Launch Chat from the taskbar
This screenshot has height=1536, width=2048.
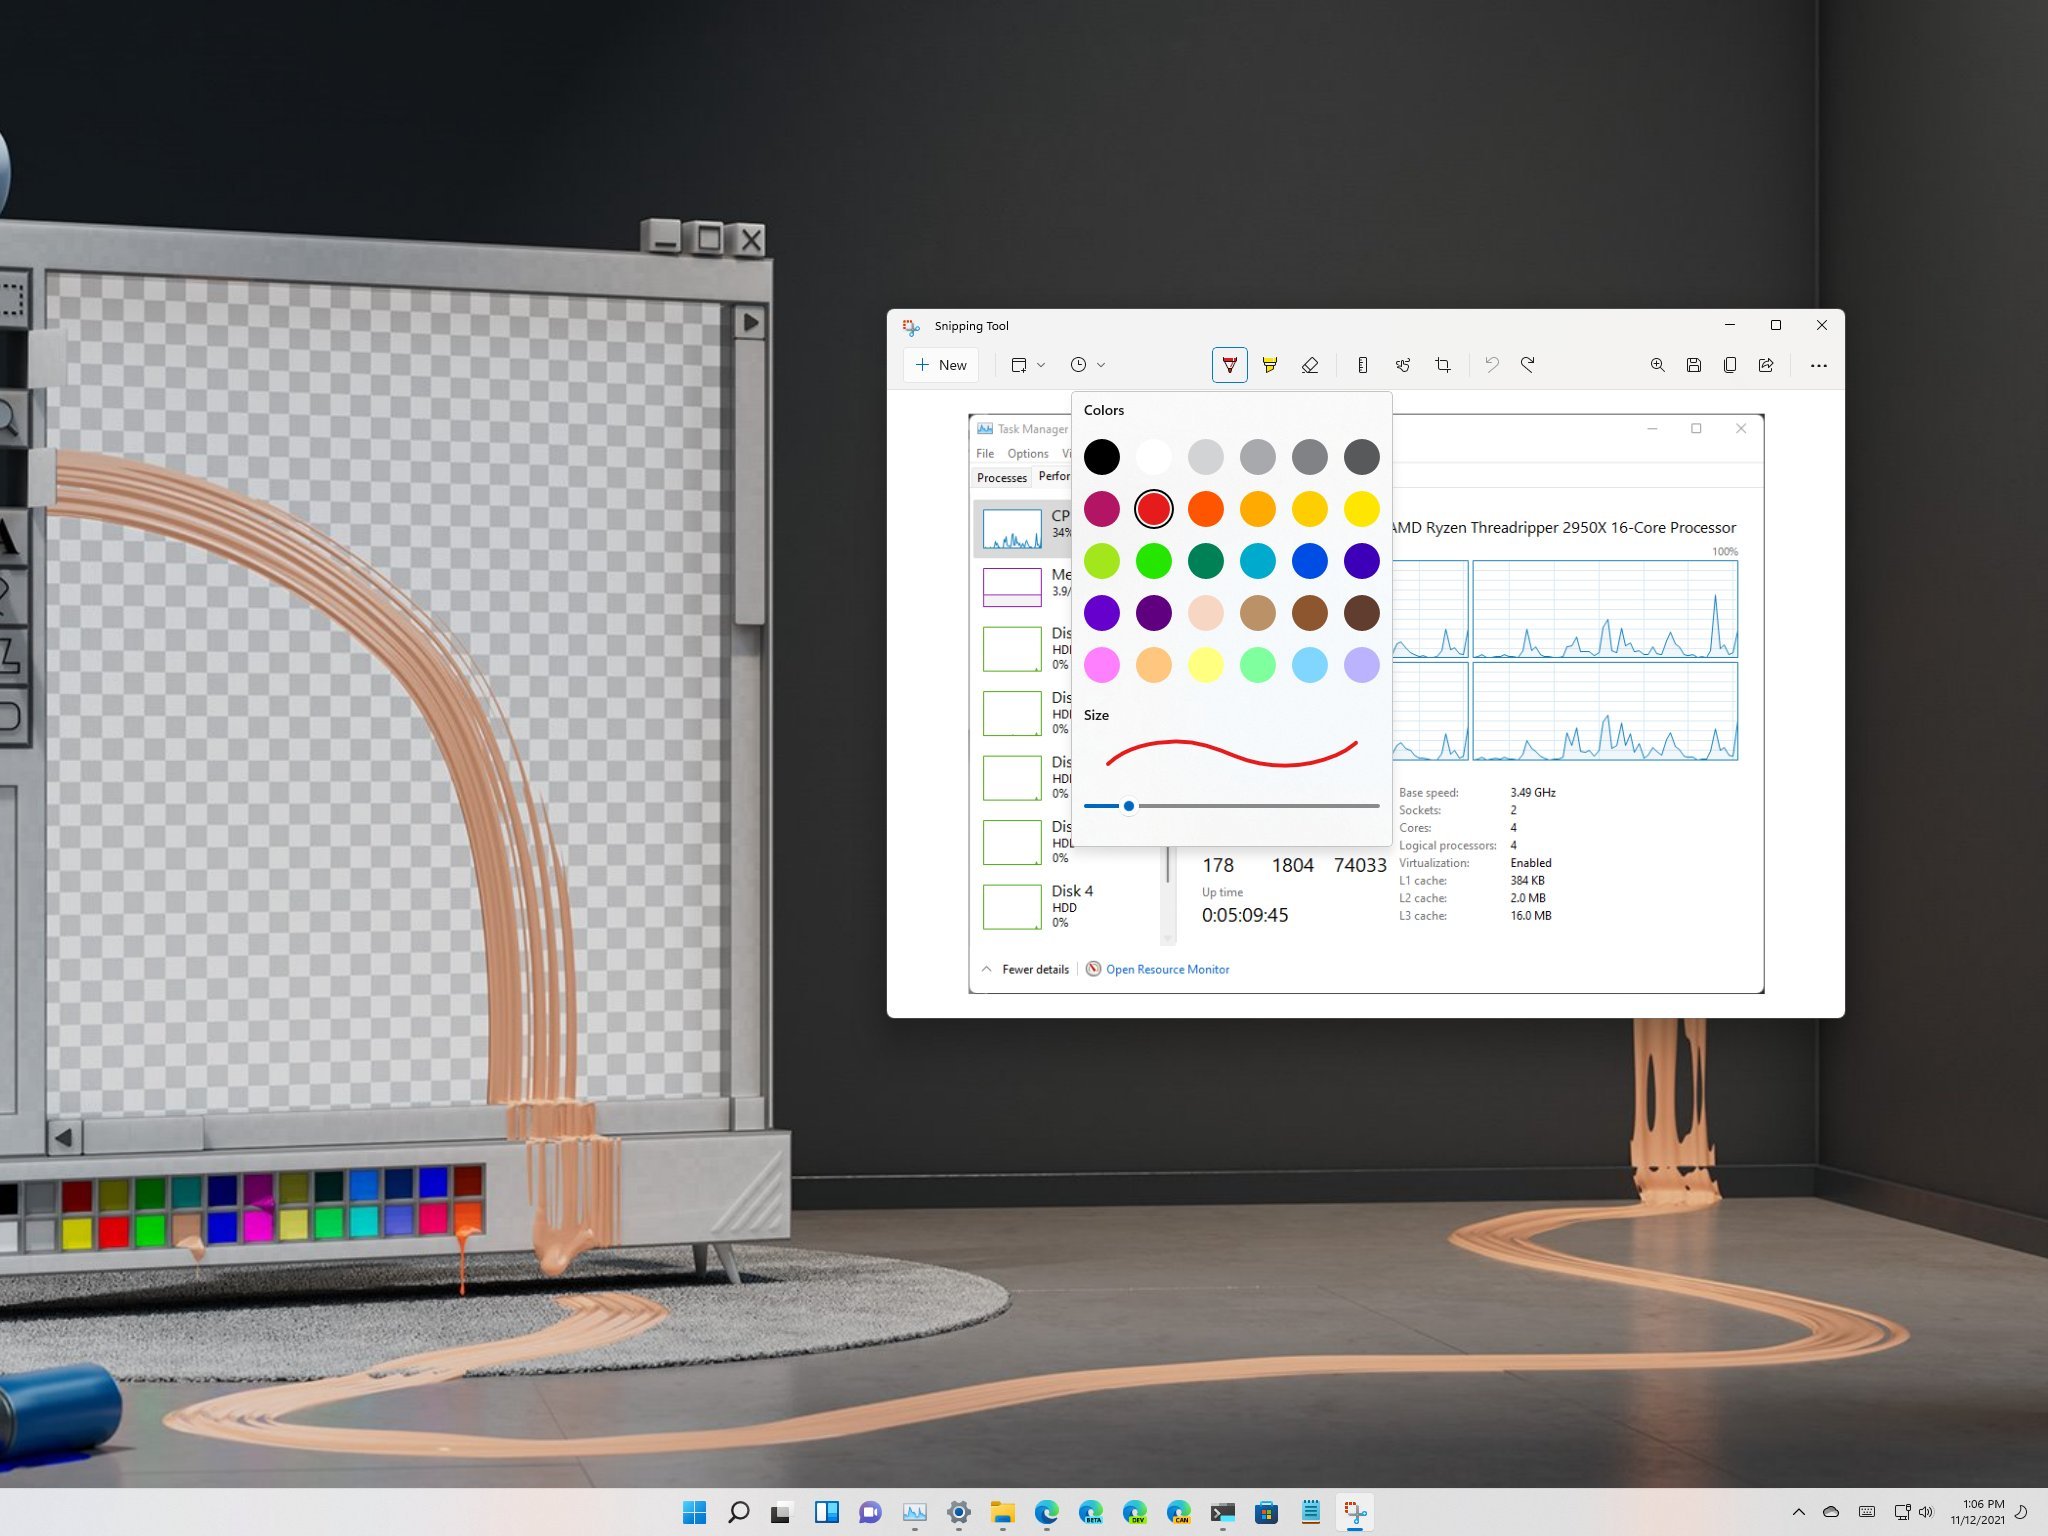[x=870, y=1512]
